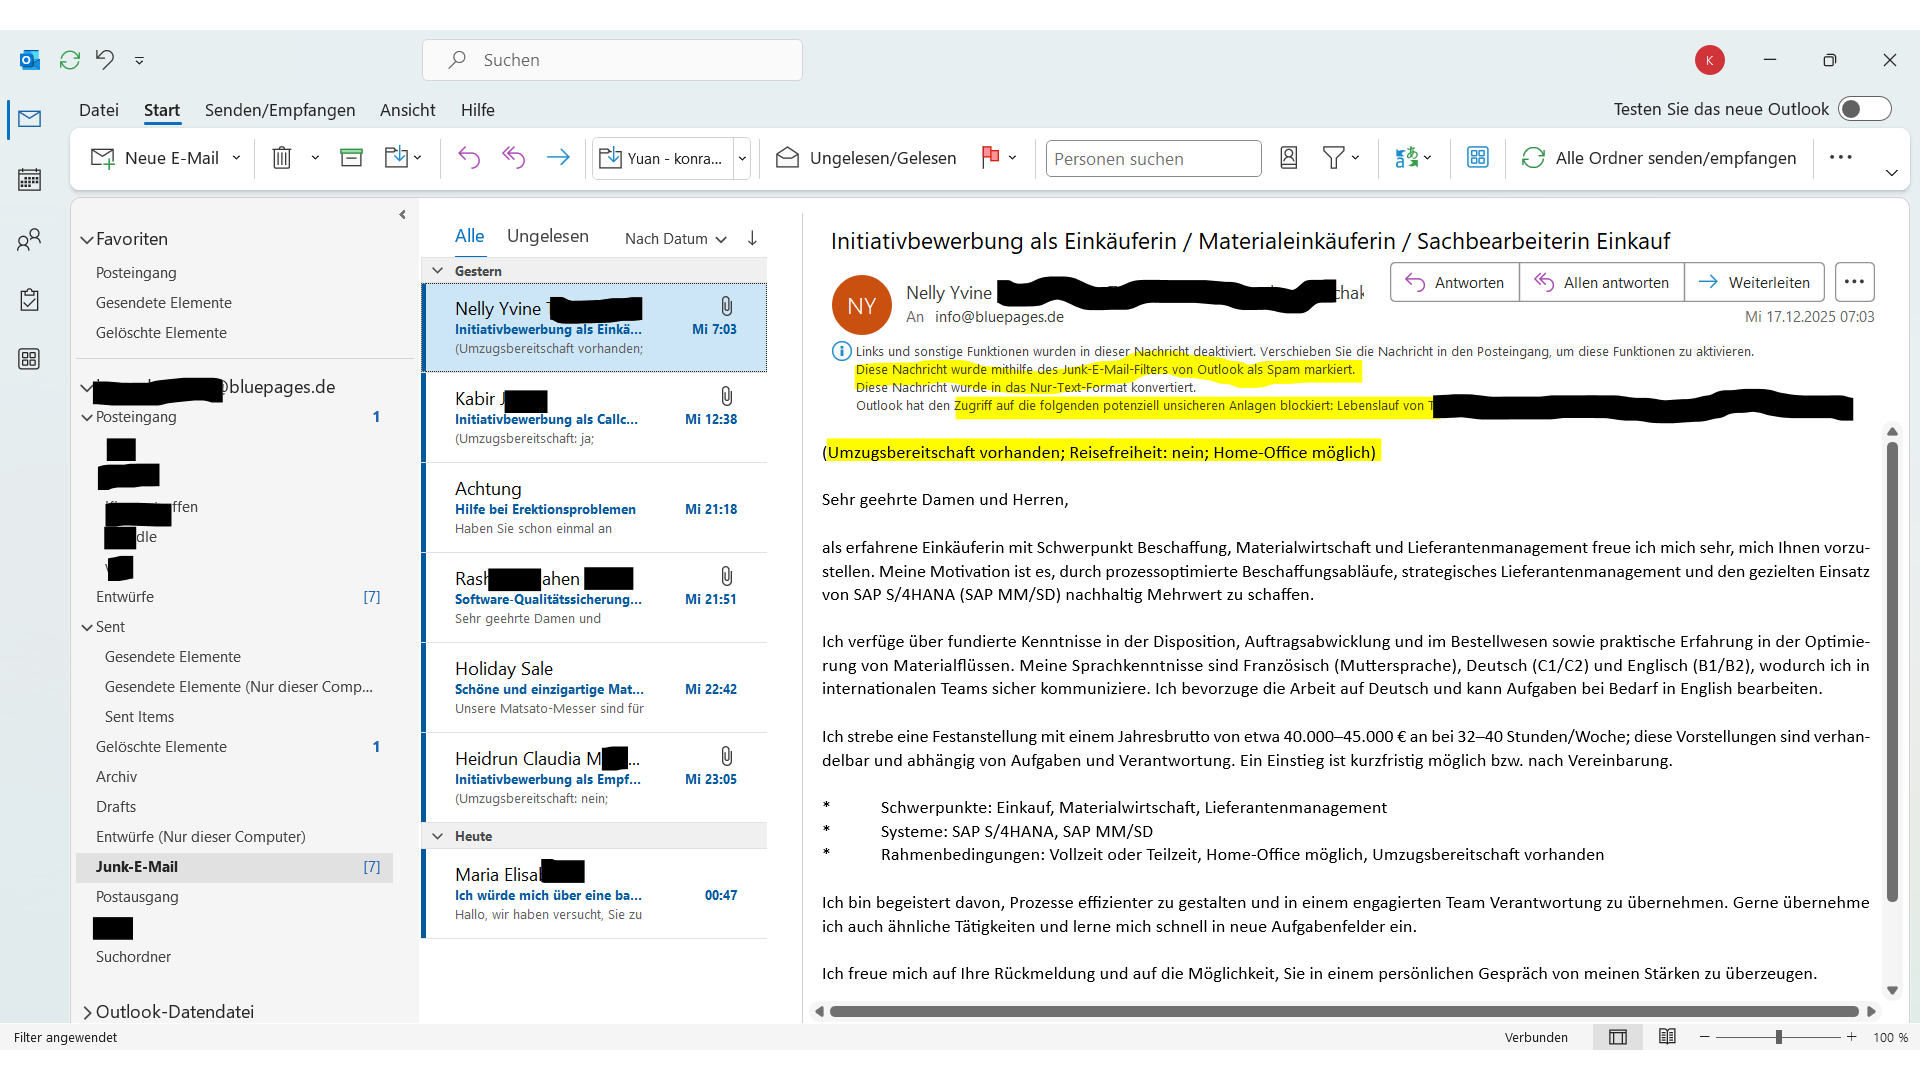The width and height of the screenshot is (1920, 1080).
Task: Click the Delete trash icon
Action: pyautogui.click(x=282, y=158)
